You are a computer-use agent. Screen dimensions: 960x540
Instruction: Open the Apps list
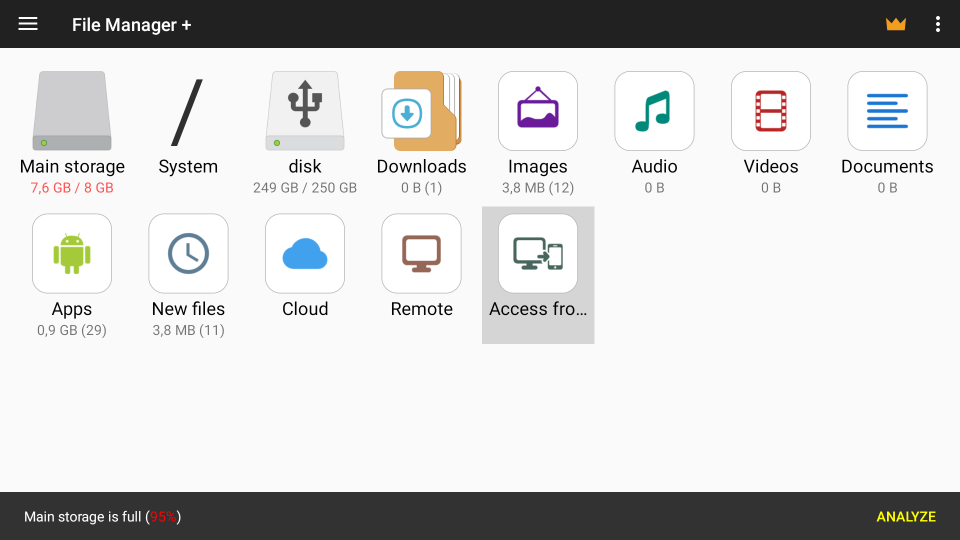pos(72,254)
